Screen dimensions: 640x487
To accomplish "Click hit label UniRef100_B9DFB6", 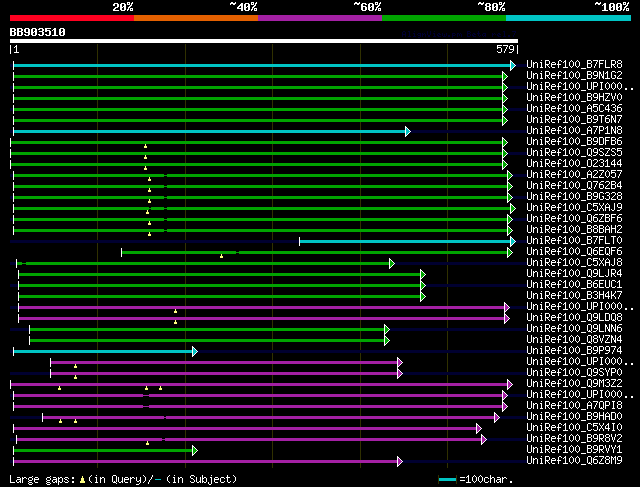I will [574, 142].
